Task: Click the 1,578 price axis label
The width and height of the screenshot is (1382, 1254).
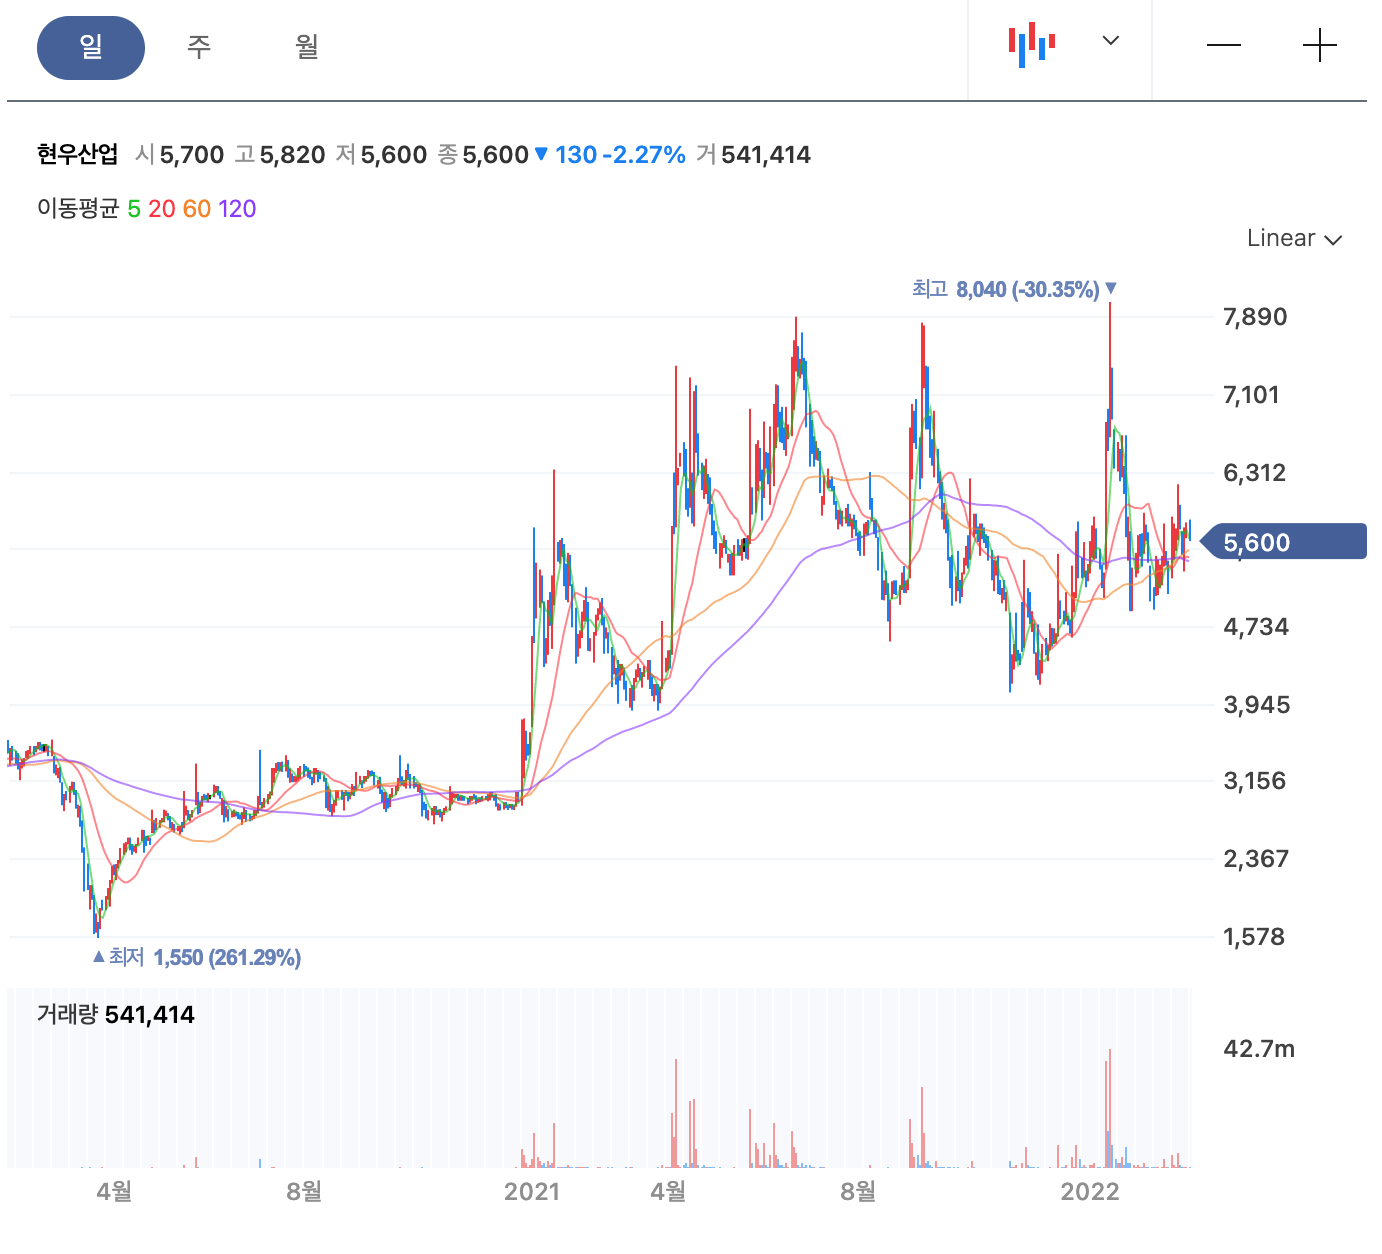Action: pyautogui.click(x=1254, y=937)
